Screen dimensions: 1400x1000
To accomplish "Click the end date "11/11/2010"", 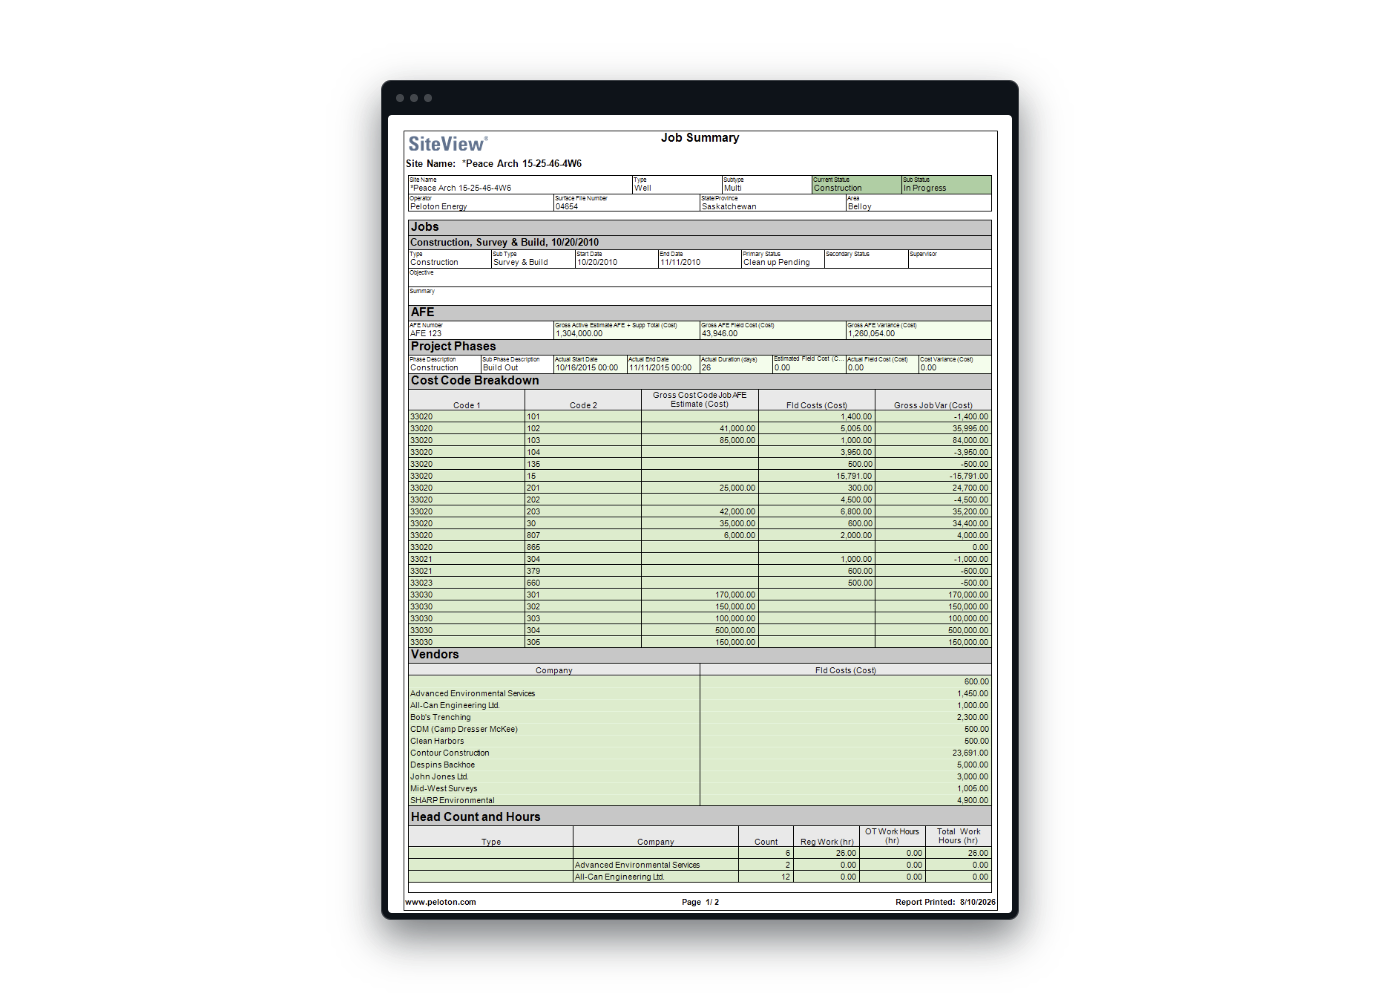I will (x=680, y=262).
